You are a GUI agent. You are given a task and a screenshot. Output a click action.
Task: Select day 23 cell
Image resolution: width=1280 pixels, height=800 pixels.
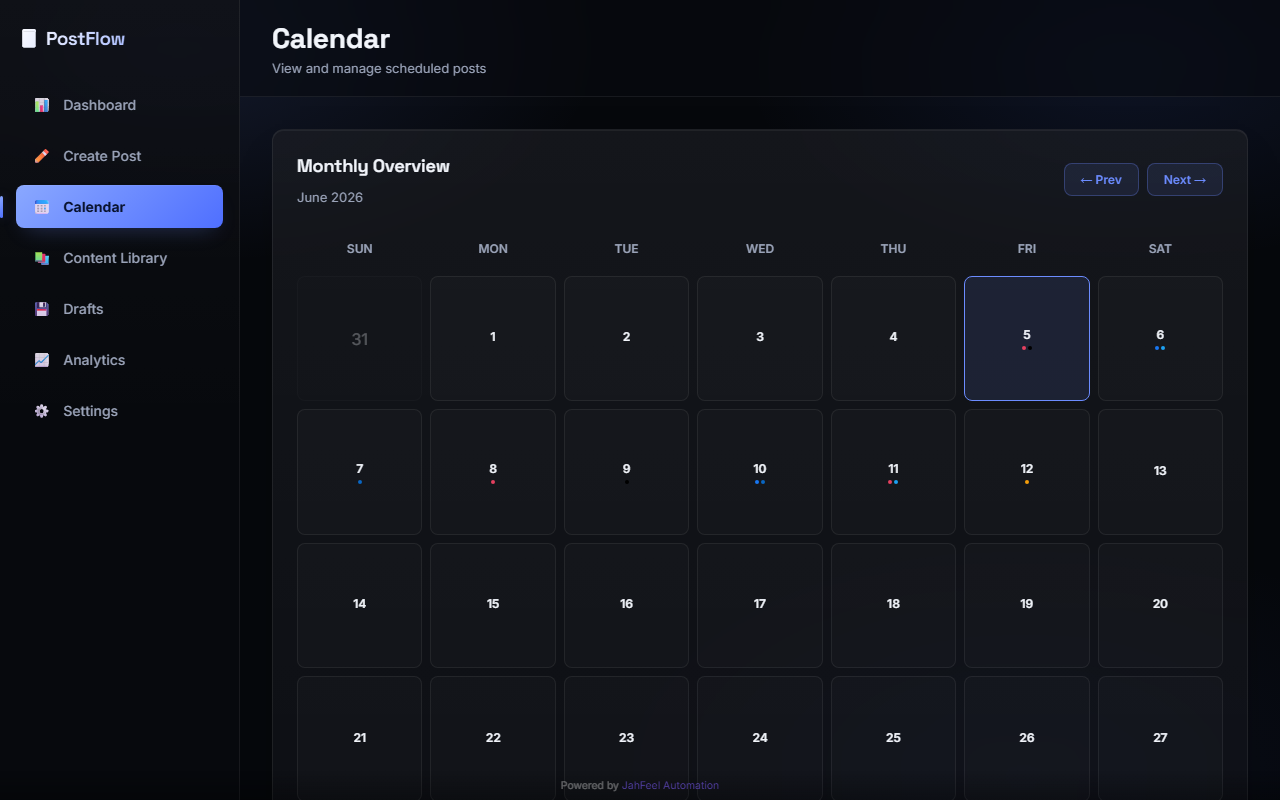click(x=626, y=738)
